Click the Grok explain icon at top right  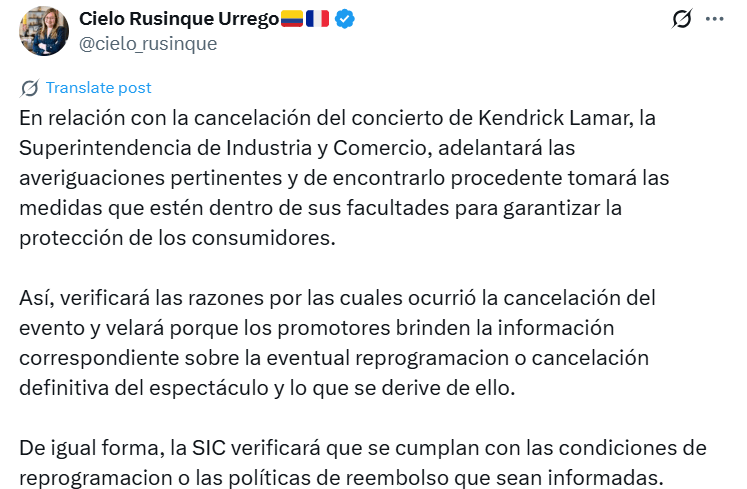tap(683, 19)
